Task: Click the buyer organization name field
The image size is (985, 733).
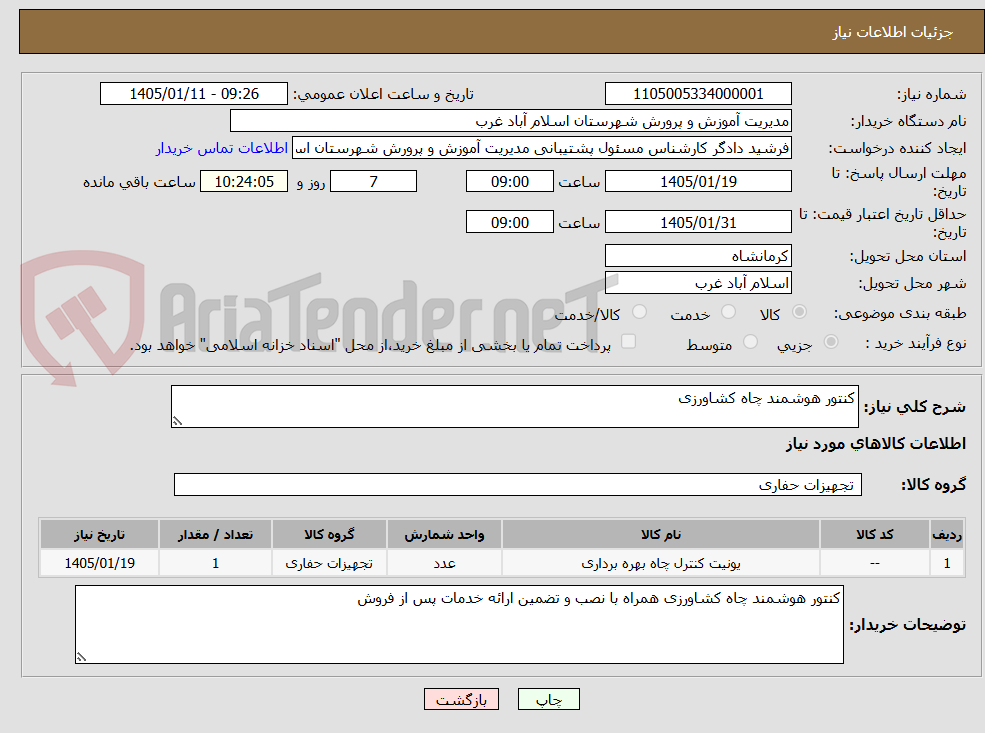Action: [511, 121]
